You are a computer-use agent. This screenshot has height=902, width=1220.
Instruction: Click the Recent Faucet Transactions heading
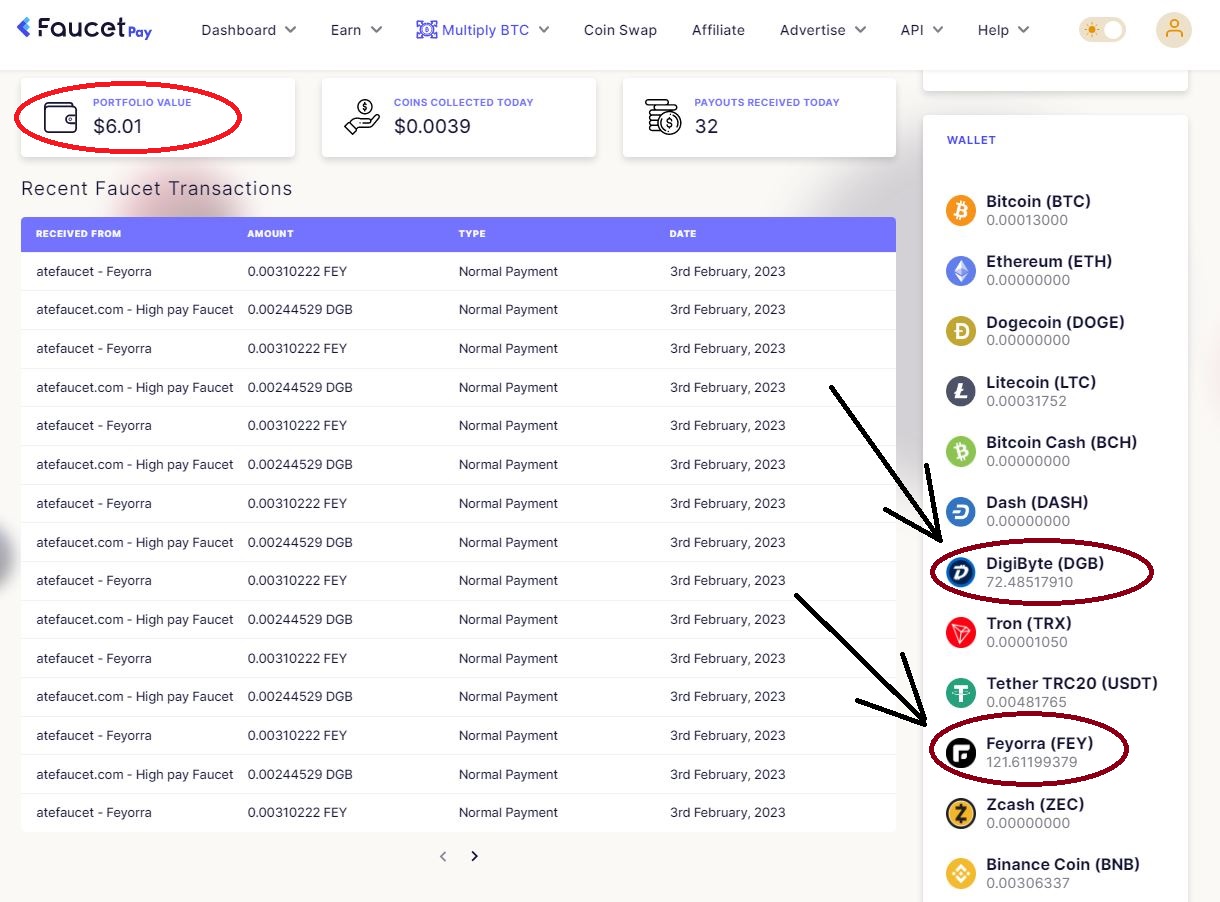click(x=157, y=189)
